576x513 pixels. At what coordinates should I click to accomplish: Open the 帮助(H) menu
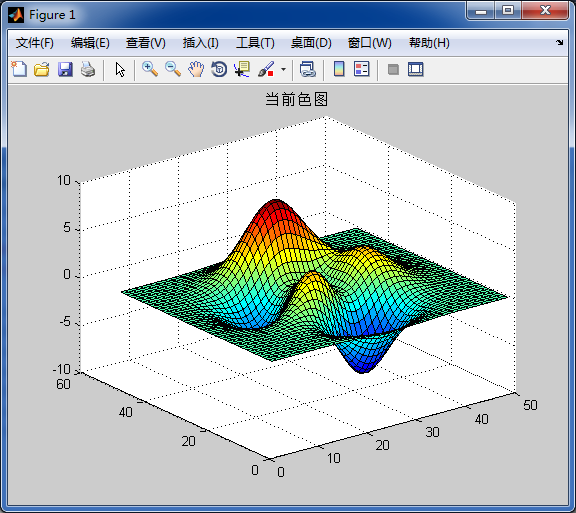coord(429,43)
